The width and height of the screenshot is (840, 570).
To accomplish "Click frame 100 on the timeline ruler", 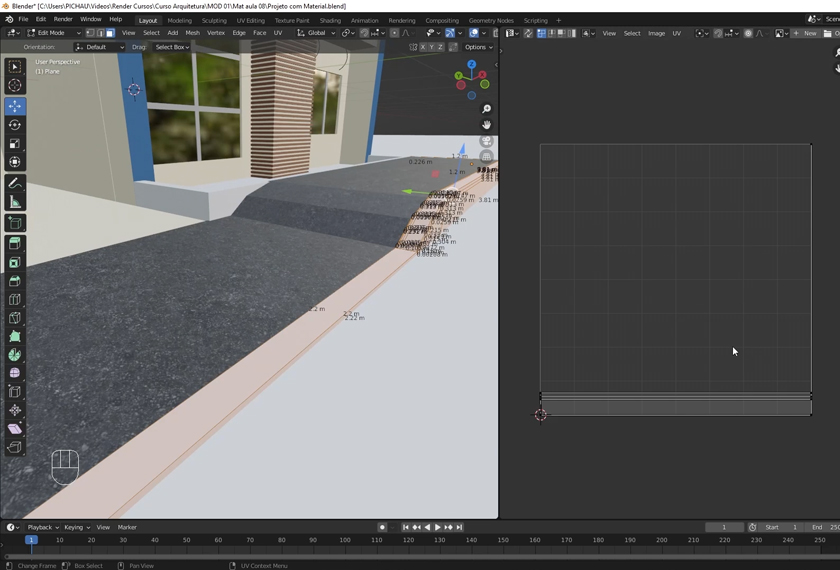I will click(x=344, y=540).
